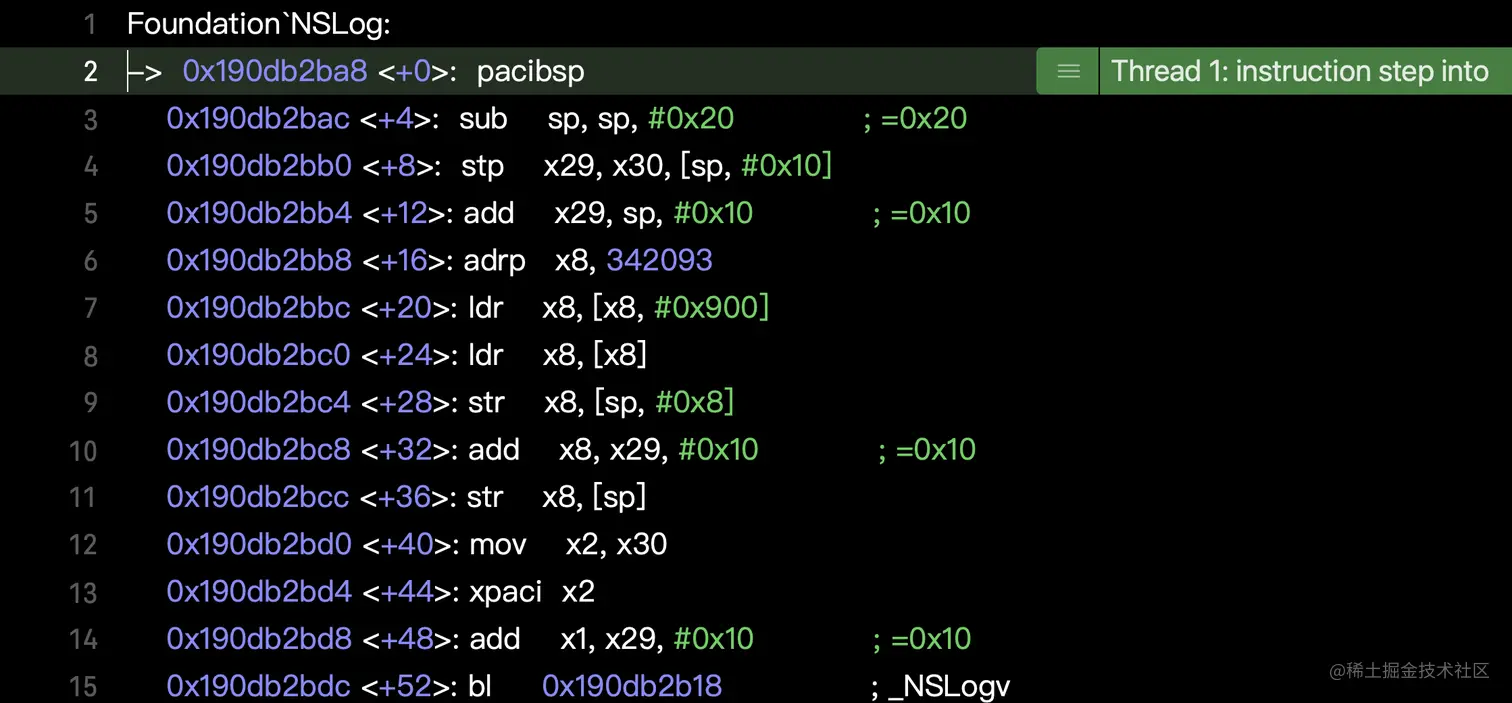1512x703 pixels.
Task: Click the 'sub sp, sp, #0x20' instruction
Action: tap(597, 119)
